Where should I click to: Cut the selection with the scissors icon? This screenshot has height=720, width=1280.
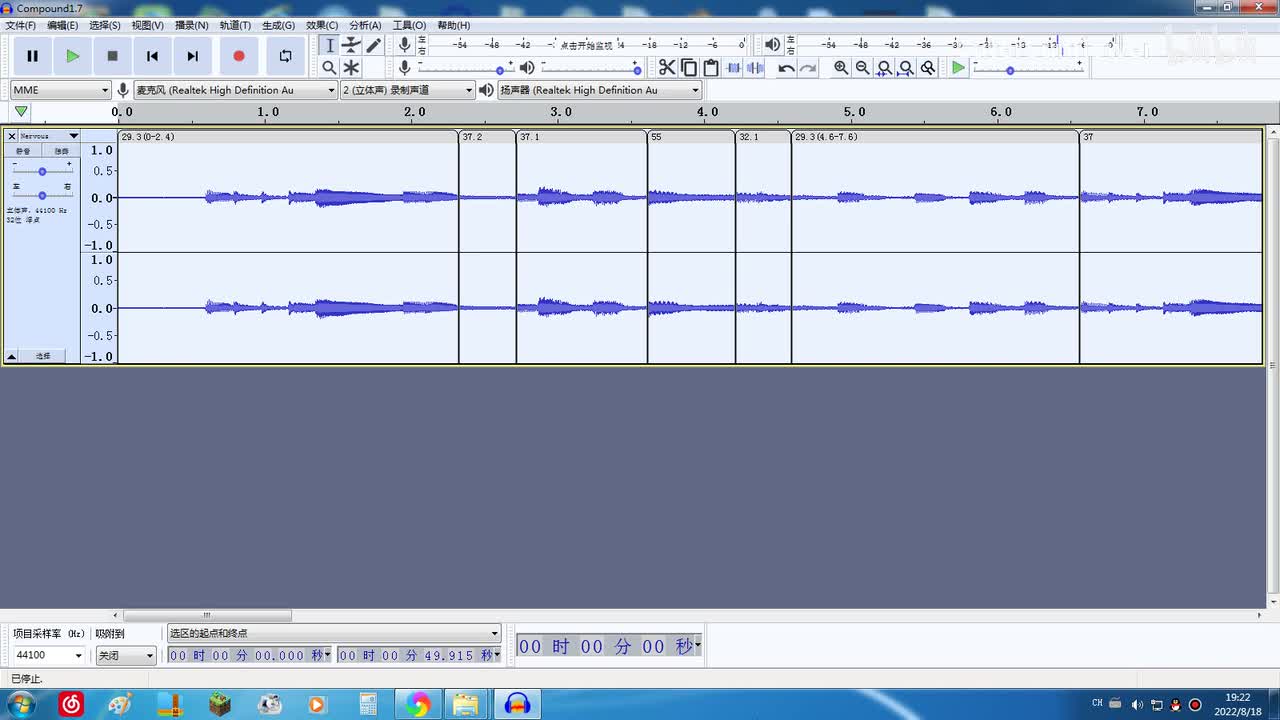[x=667, y=67]
